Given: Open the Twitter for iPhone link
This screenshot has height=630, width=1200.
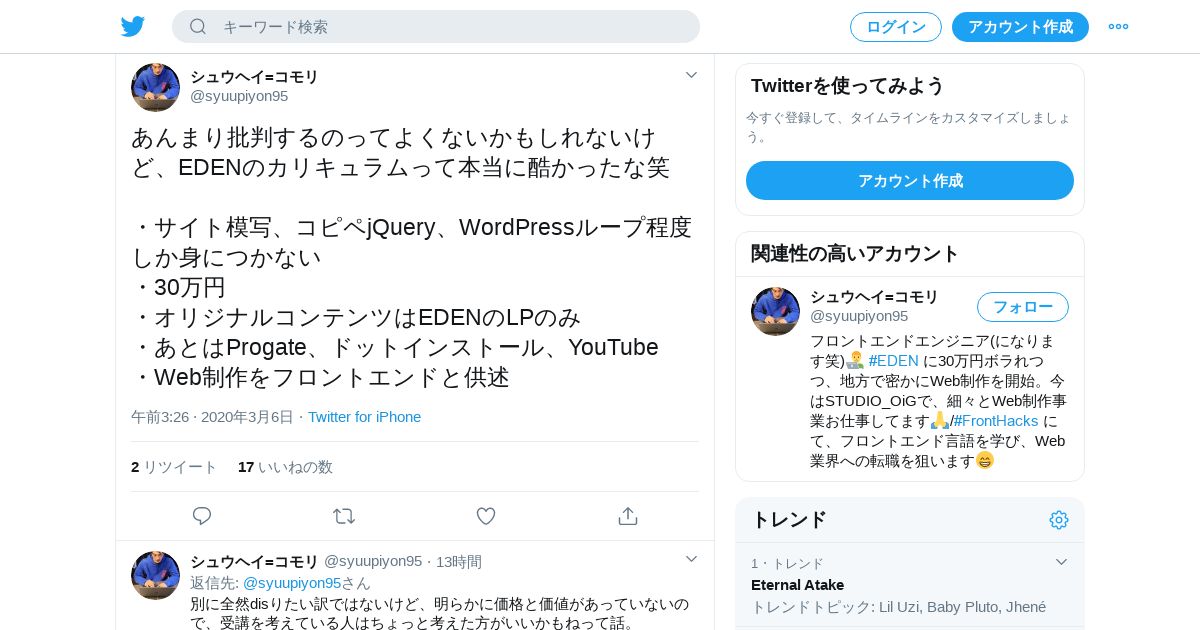Looking at the screenshot, I should pos(364,417).
